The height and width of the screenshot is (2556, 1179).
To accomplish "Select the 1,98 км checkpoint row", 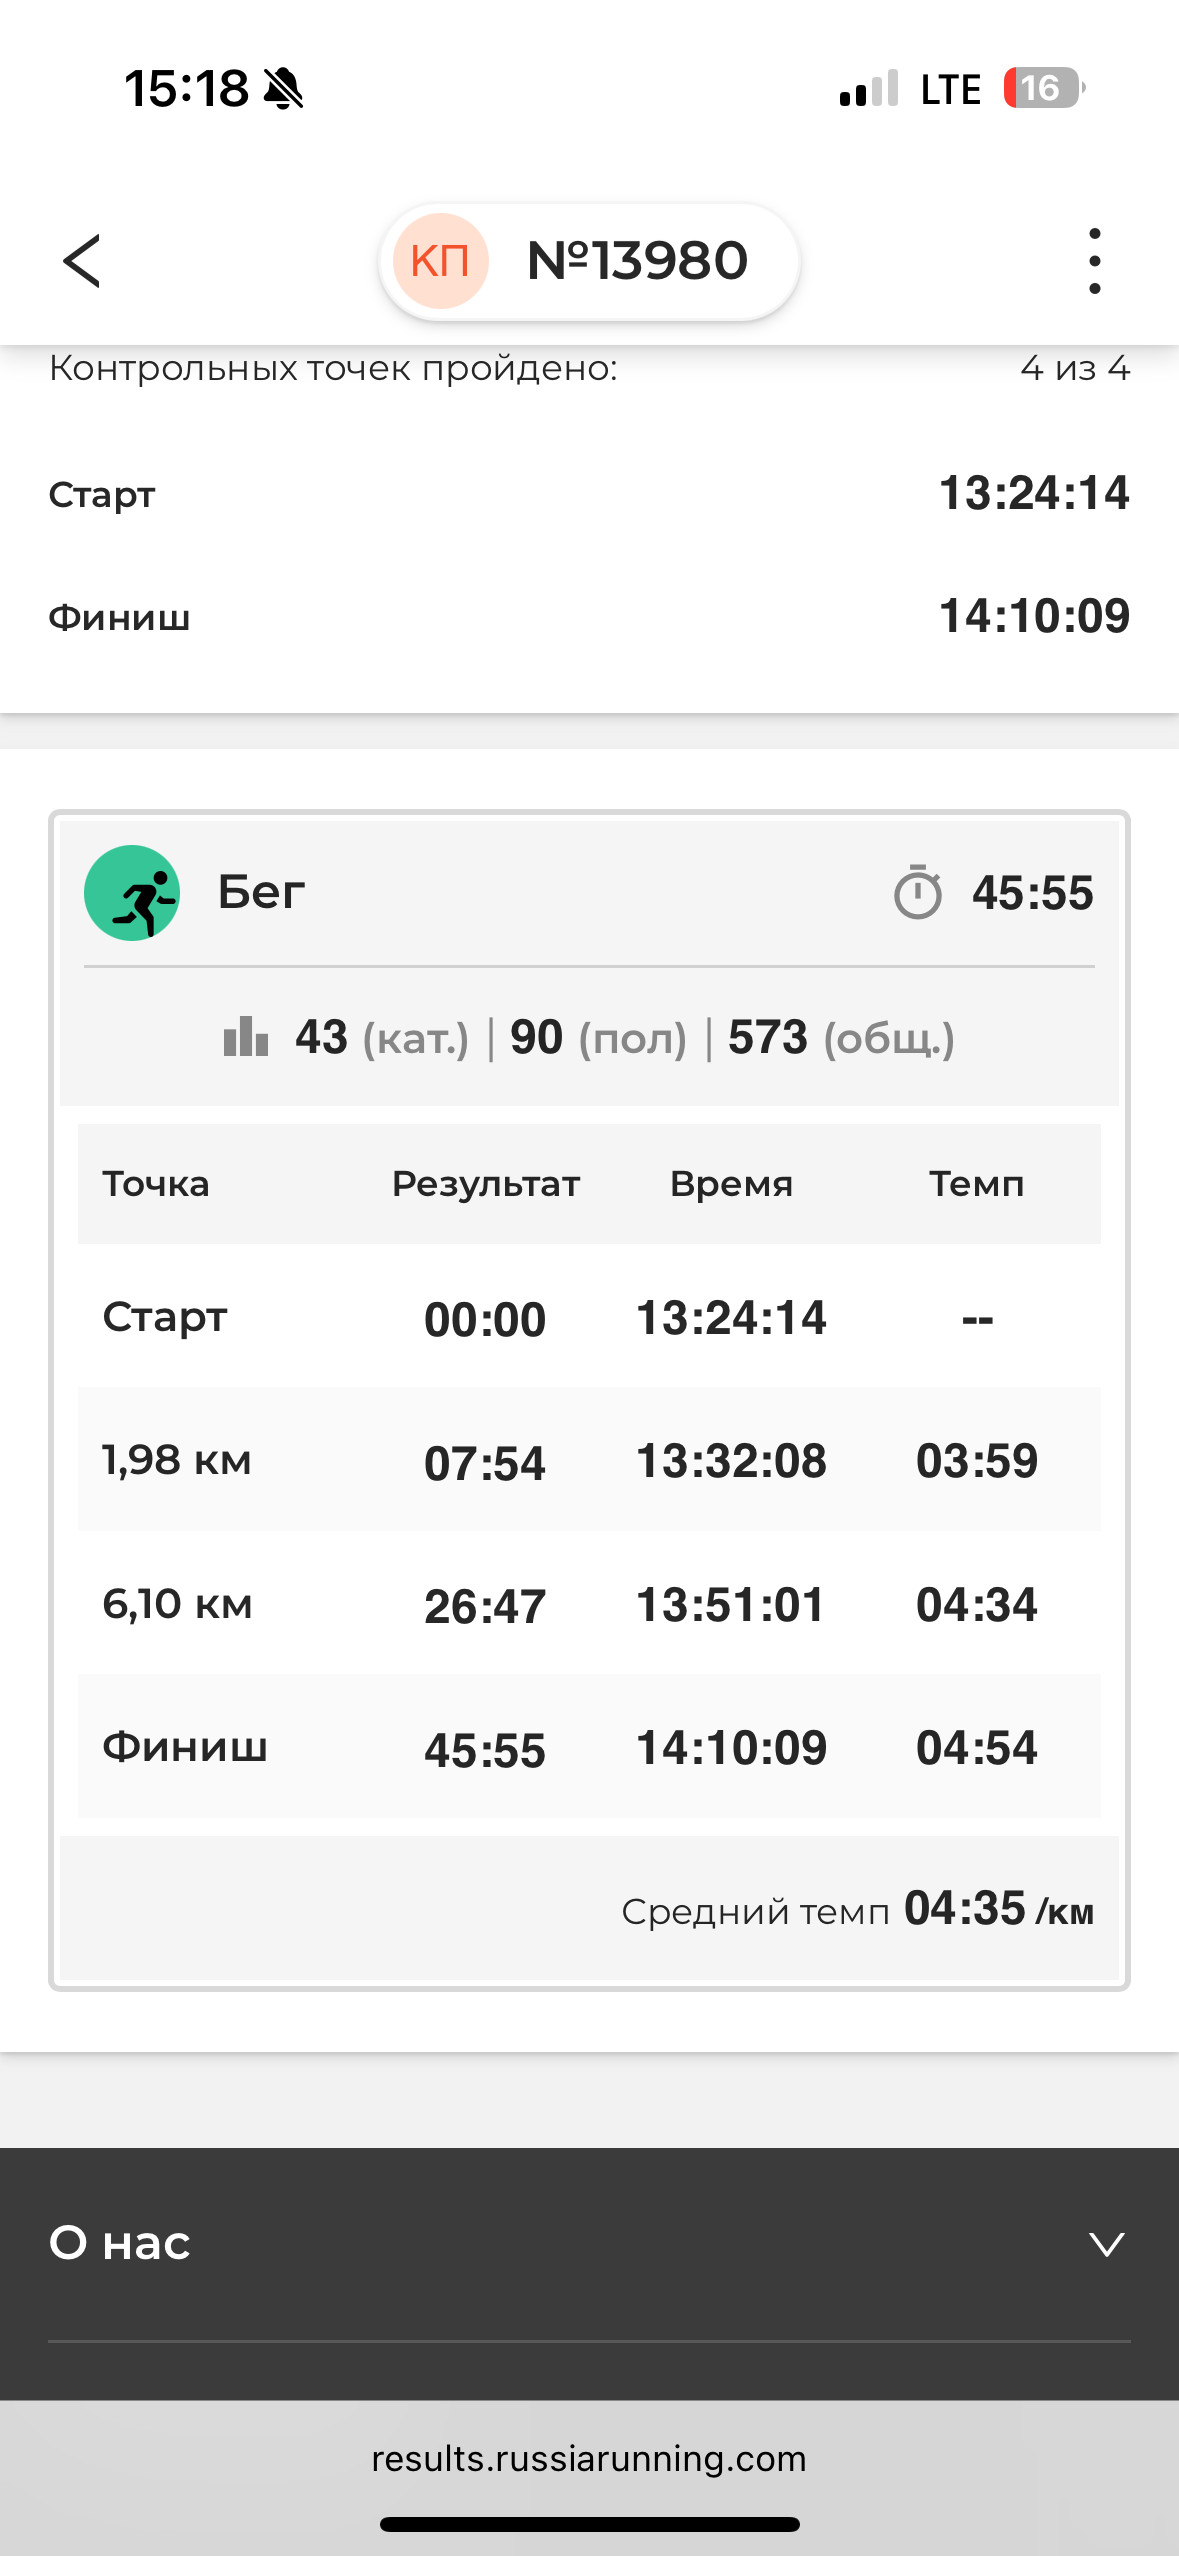I will [x=589, y=1460].
